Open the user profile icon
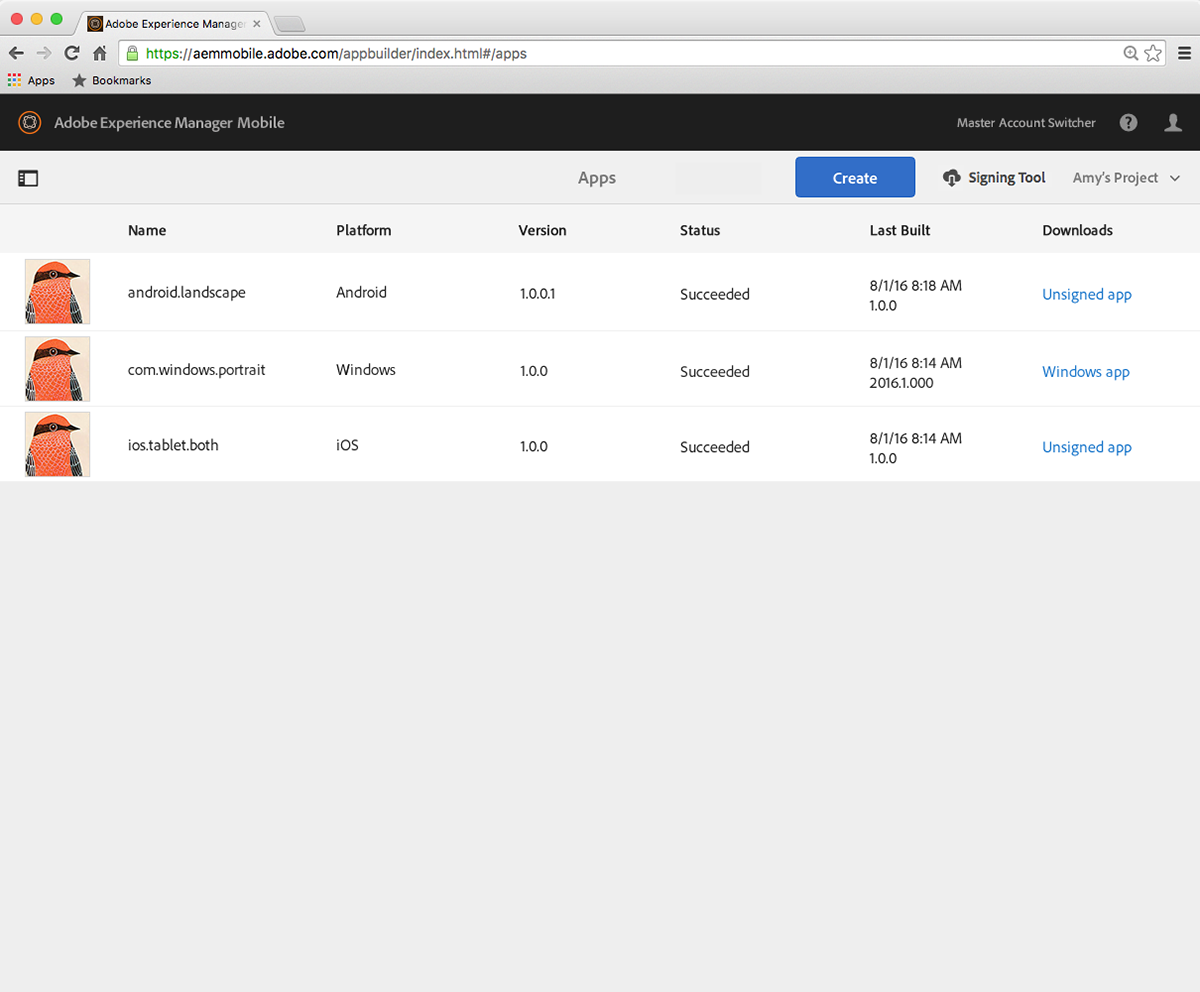Image resolution: width=1200 pixels, height=992 pixels. tap(1174, 122)
